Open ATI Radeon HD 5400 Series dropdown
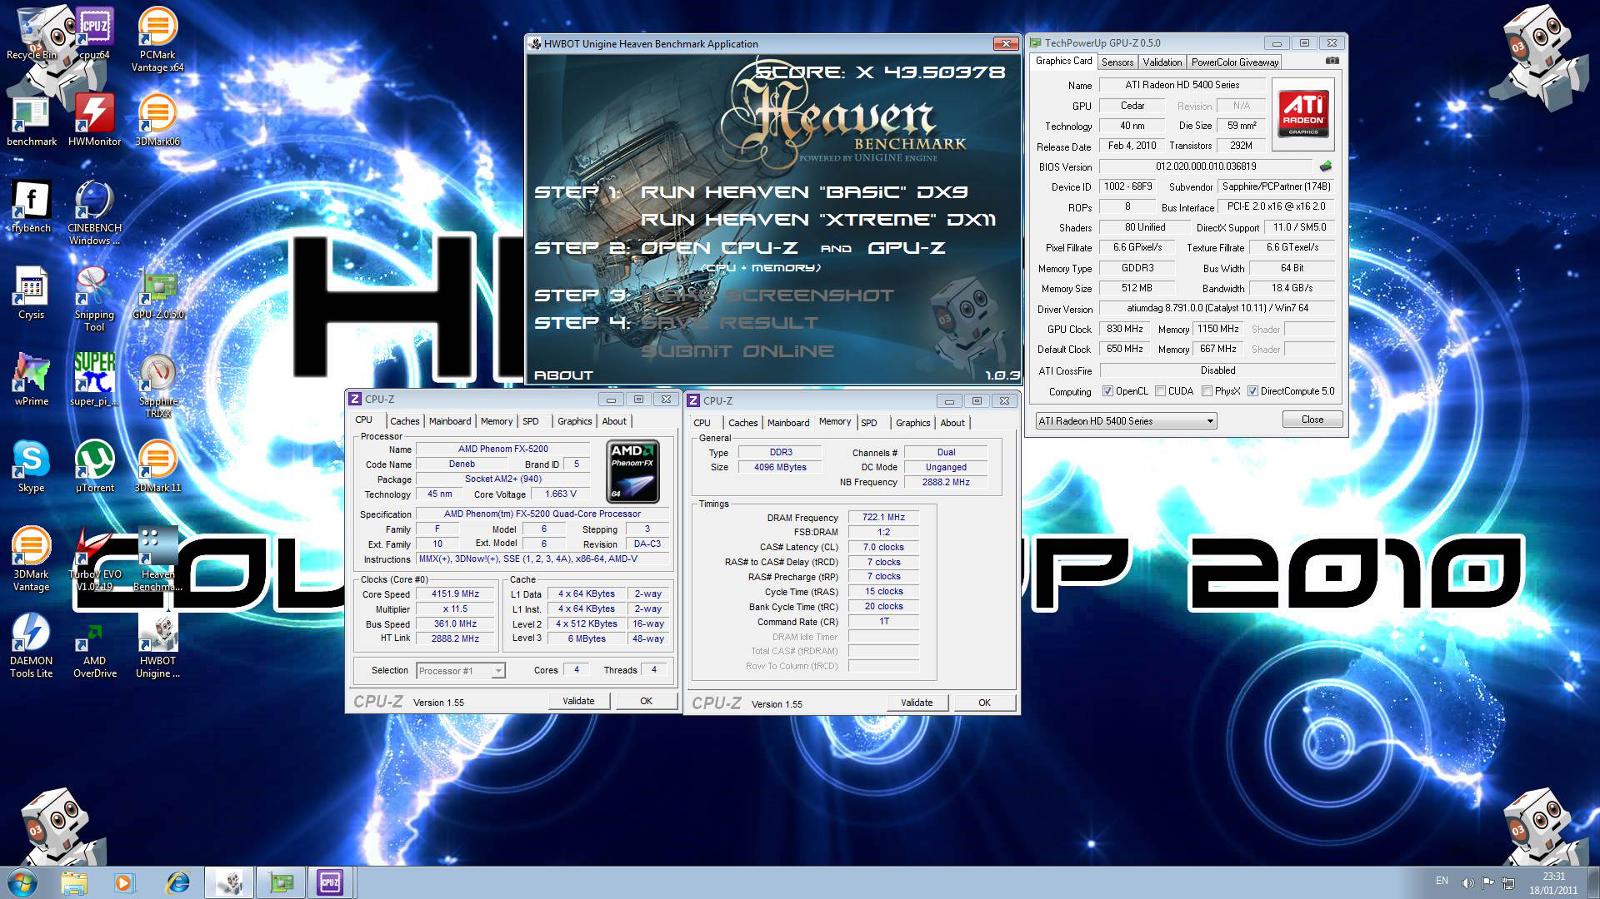The image size is (1600, 899). click(1126, 421)
